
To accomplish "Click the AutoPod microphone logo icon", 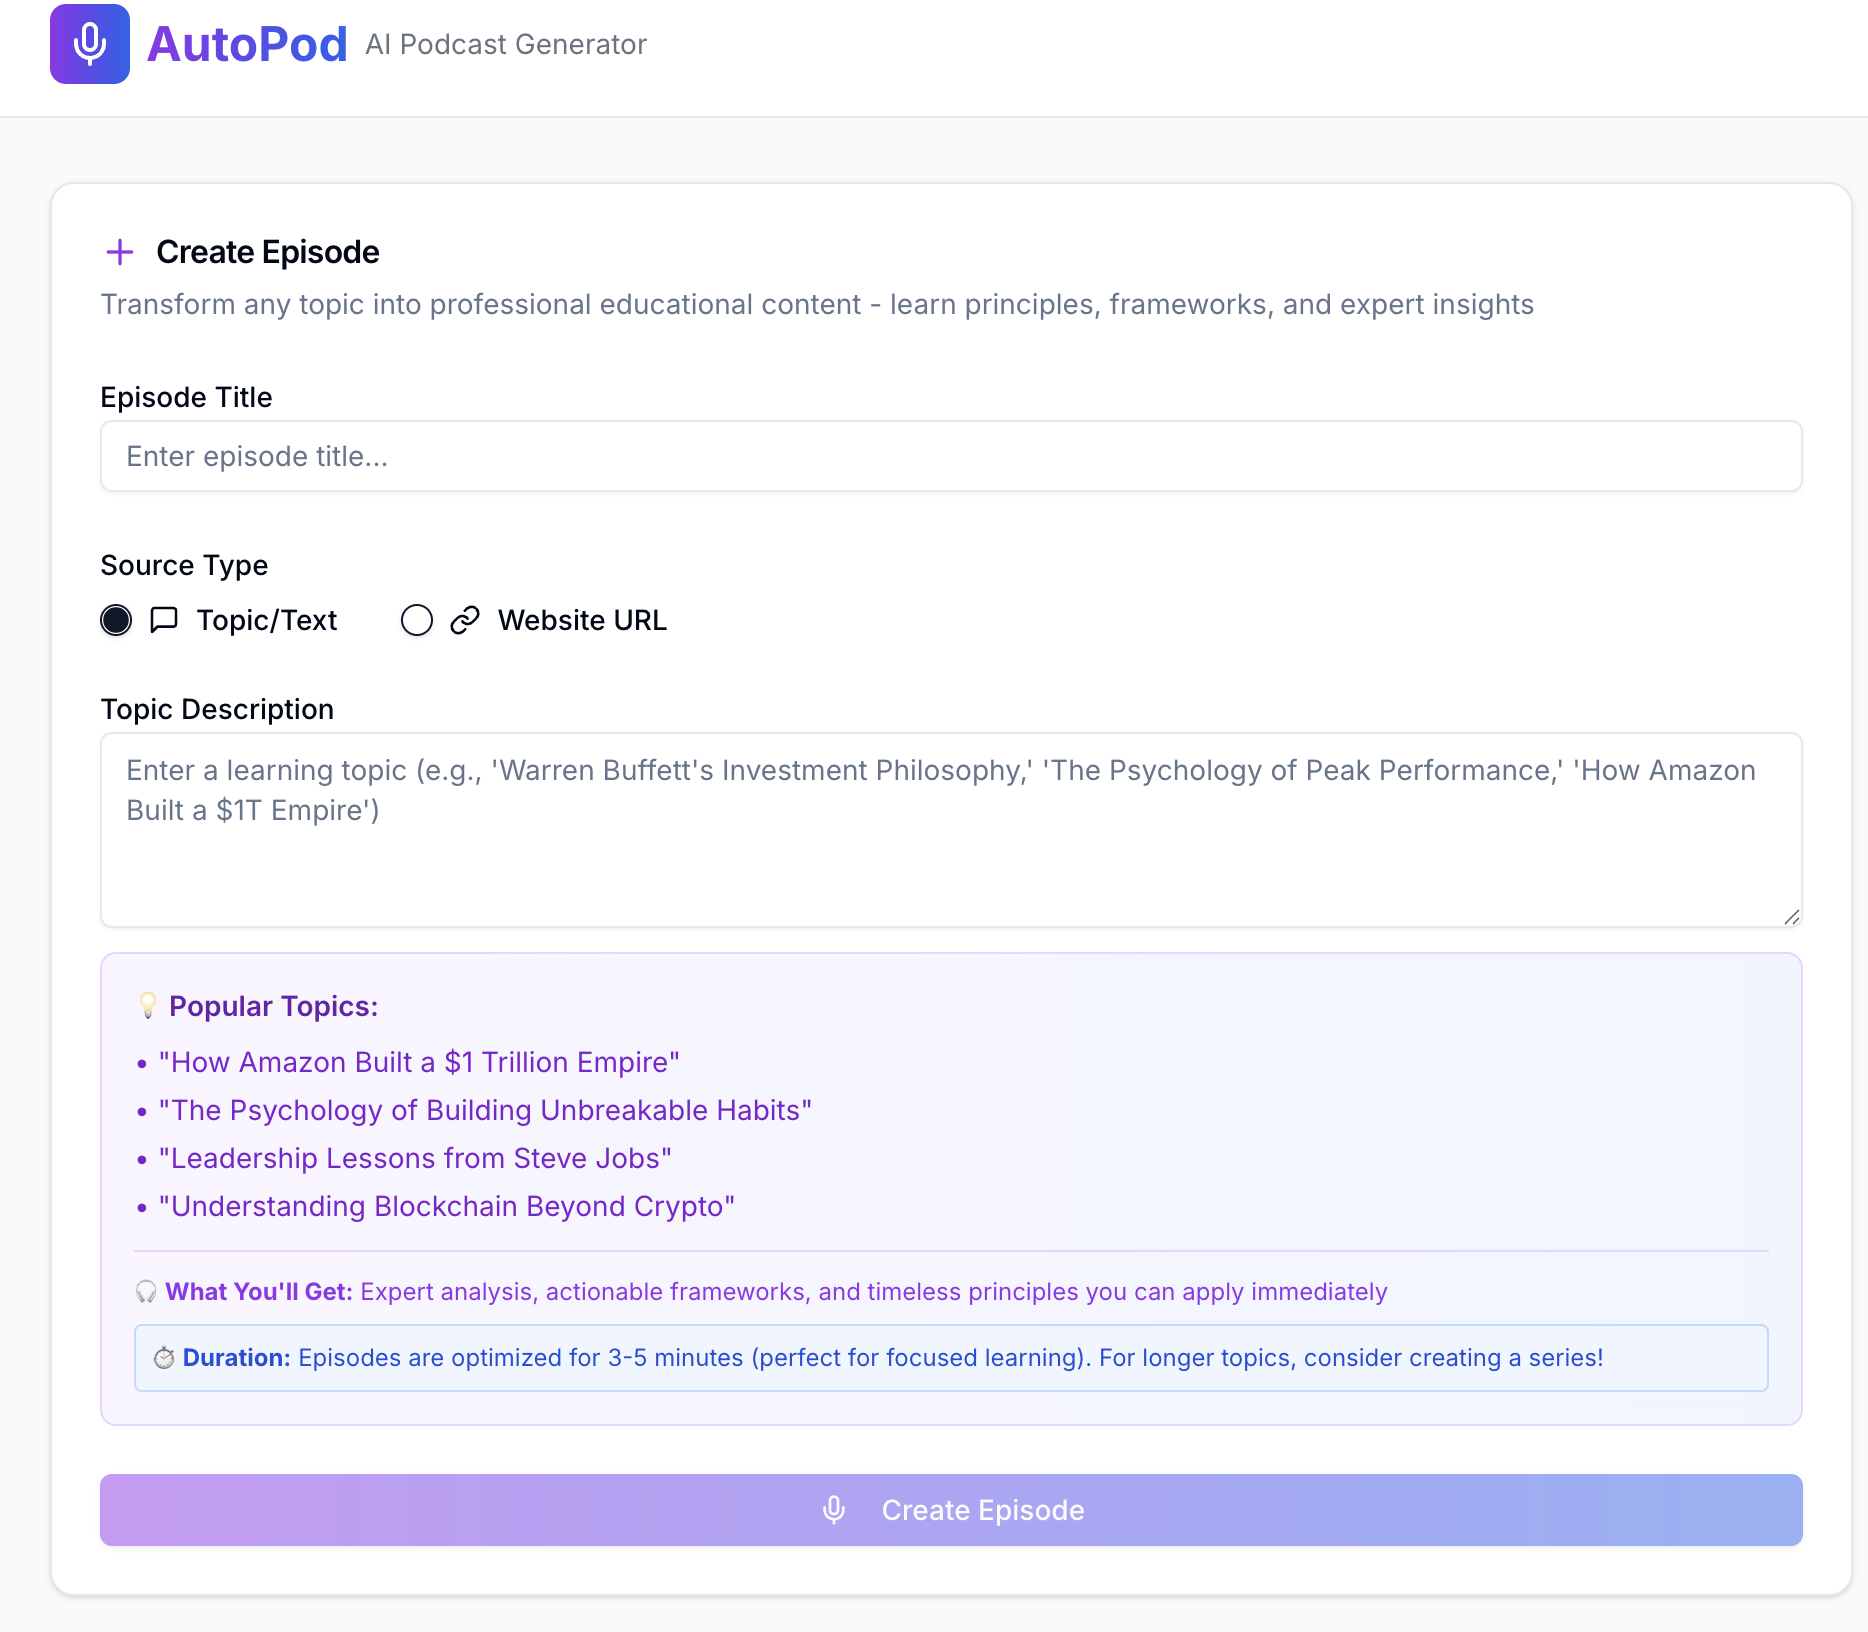I will (x=89, y=43).
